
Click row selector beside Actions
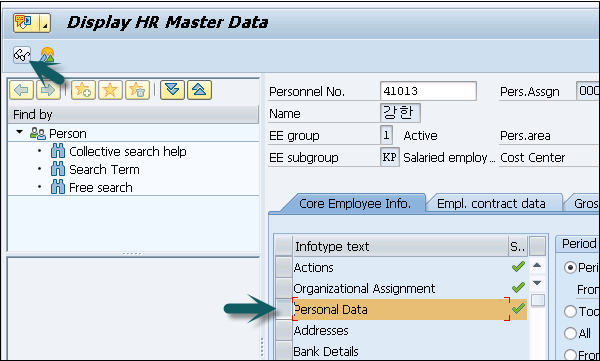pos(284,267)
